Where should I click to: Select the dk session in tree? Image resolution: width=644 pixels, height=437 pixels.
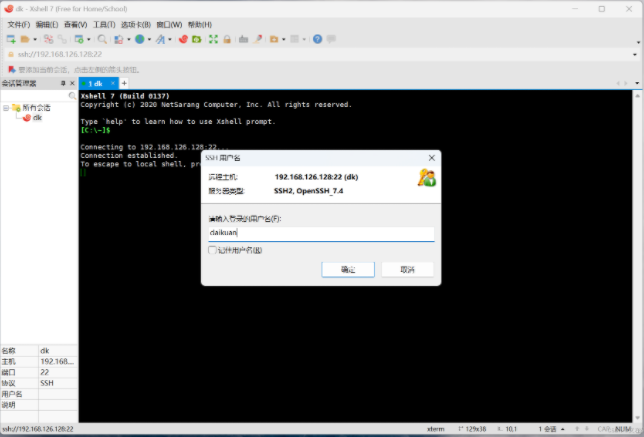(37, 118)
